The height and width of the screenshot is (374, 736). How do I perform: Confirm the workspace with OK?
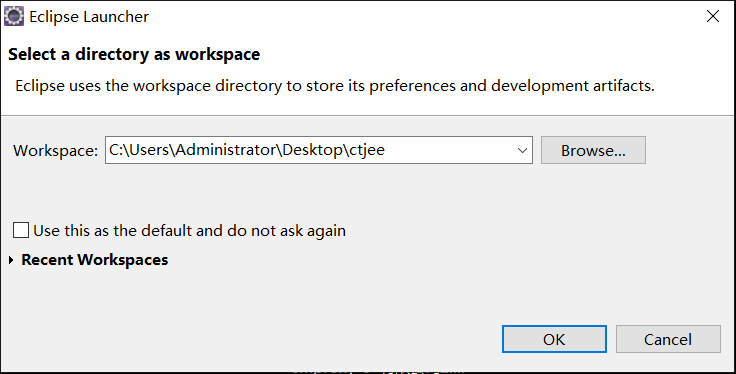554,339
